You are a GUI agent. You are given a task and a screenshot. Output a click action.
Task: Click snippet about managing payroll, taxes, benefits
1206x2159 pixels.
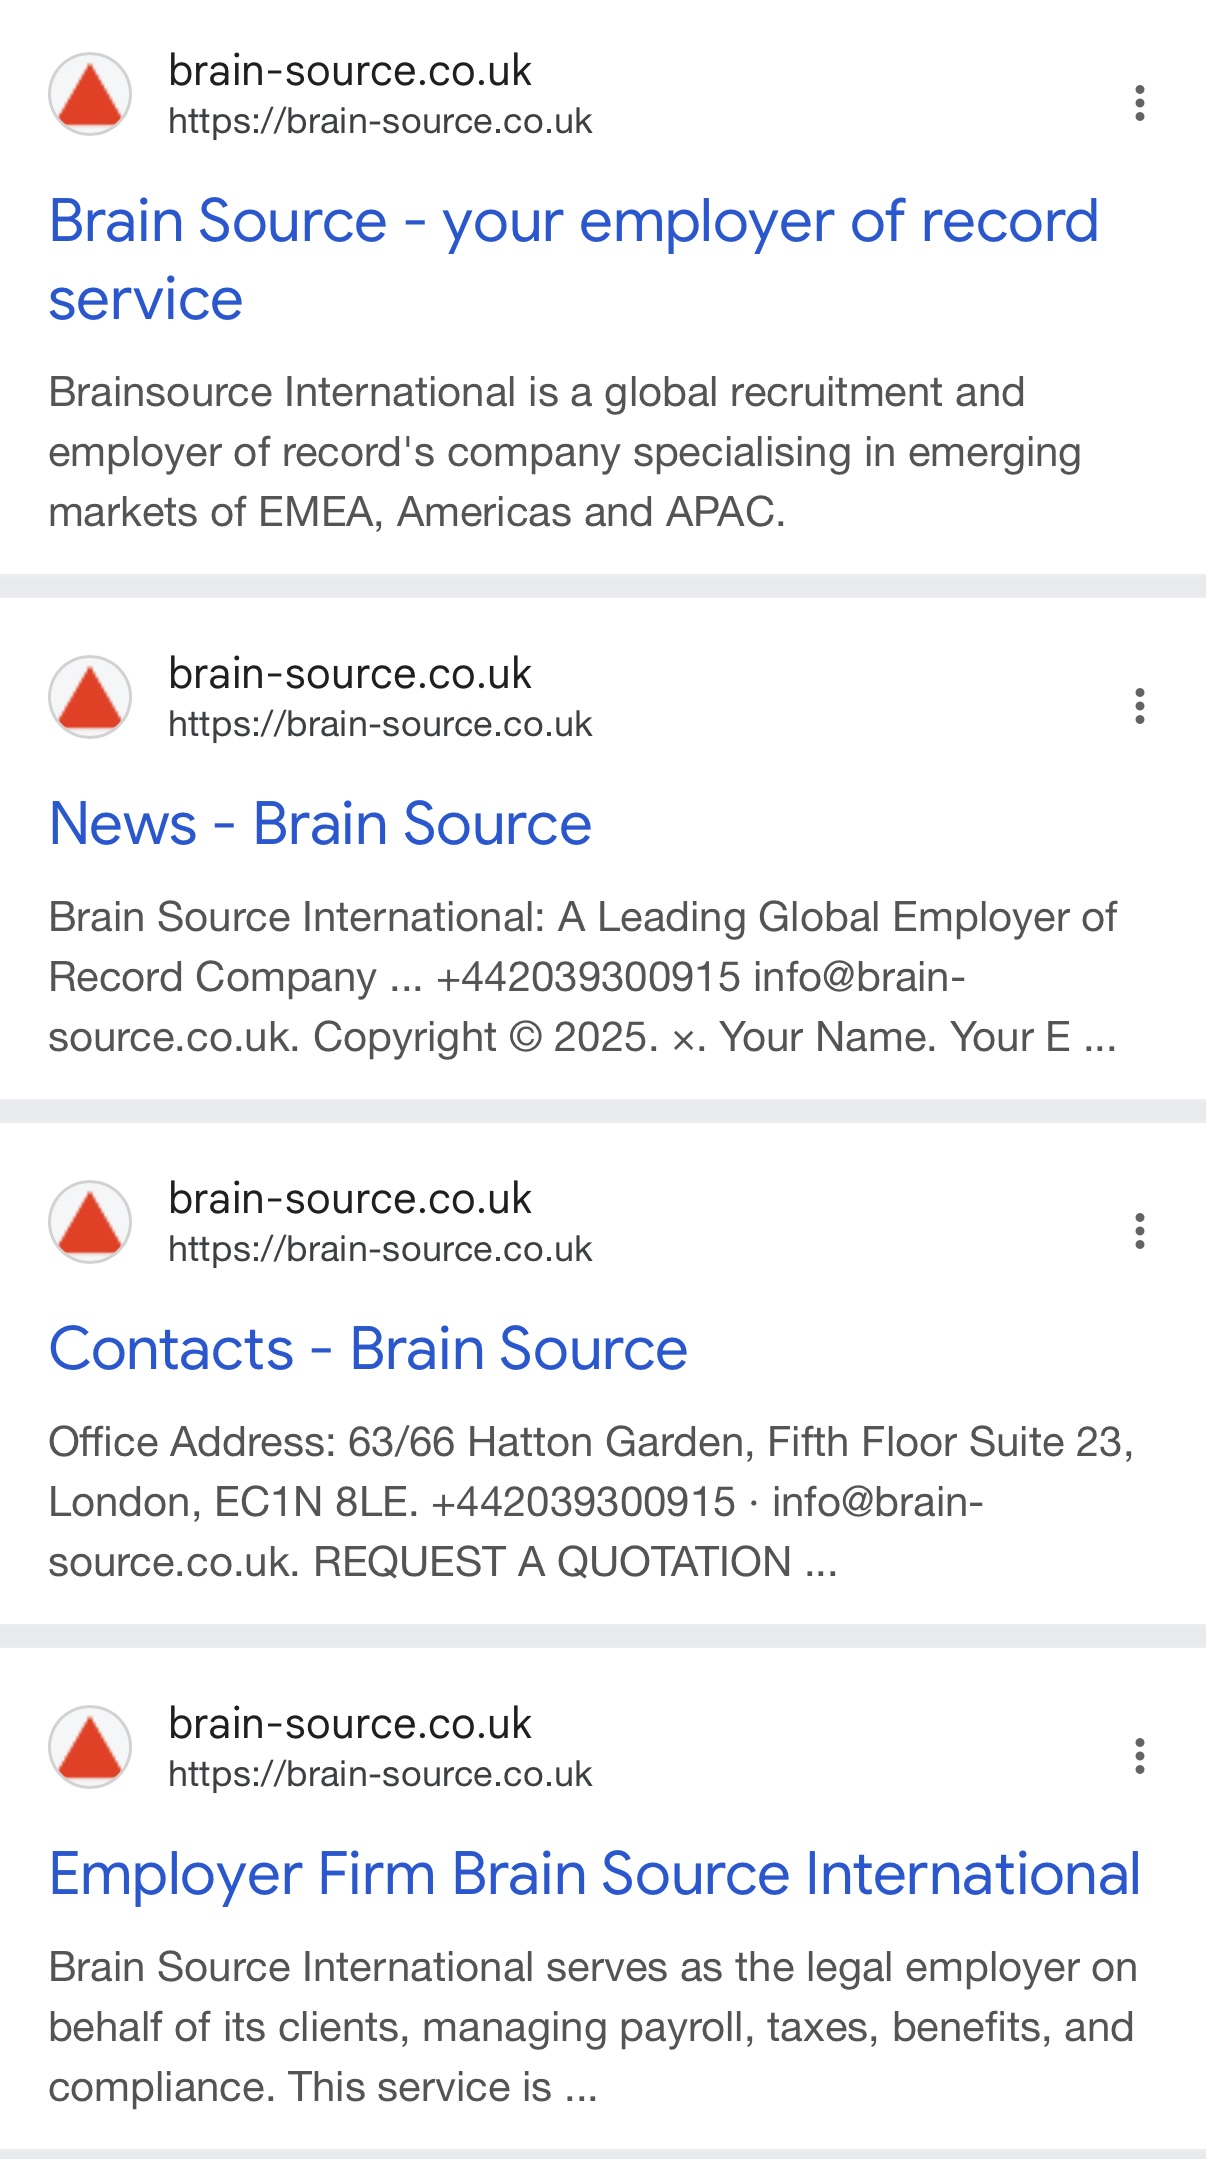(592, 2027)
